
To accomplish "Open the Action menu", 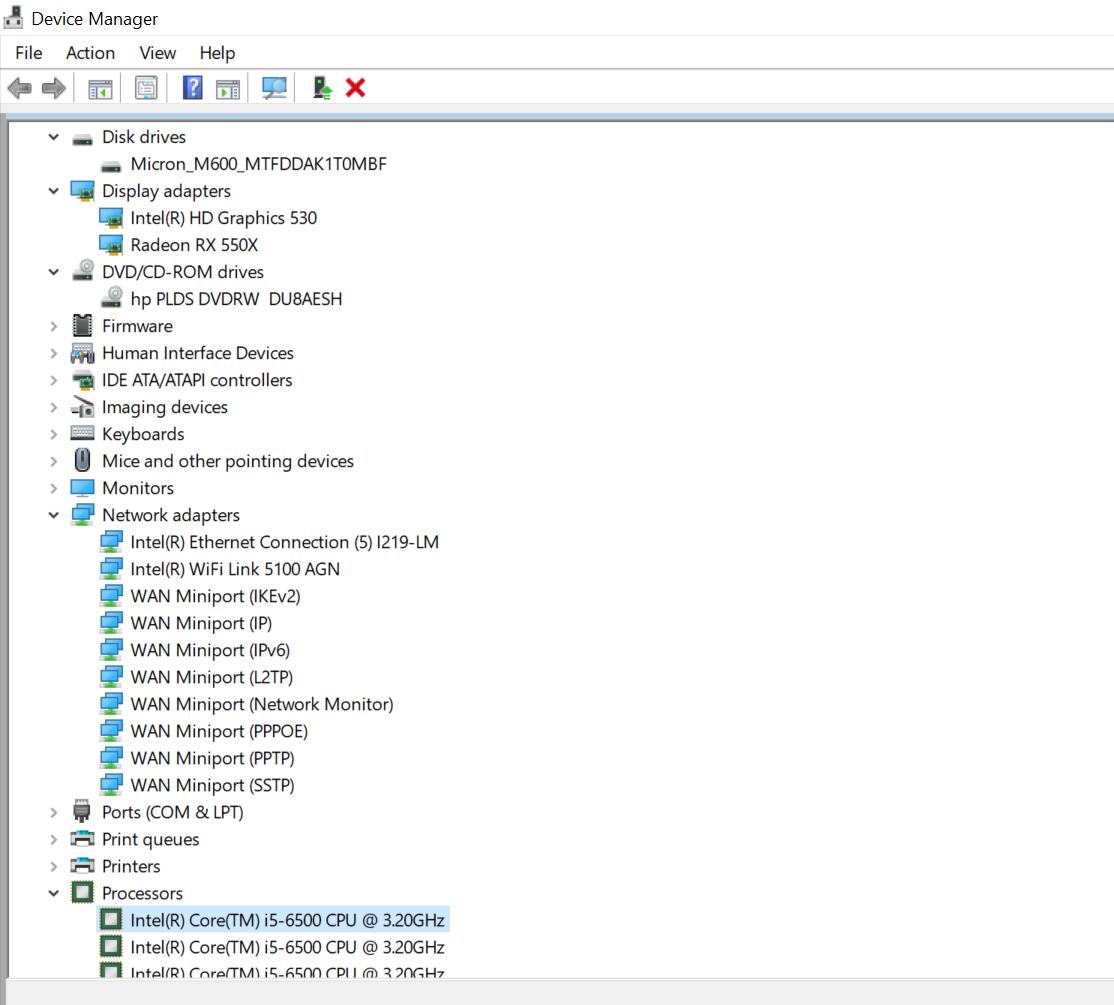I will tap(90, 53).
